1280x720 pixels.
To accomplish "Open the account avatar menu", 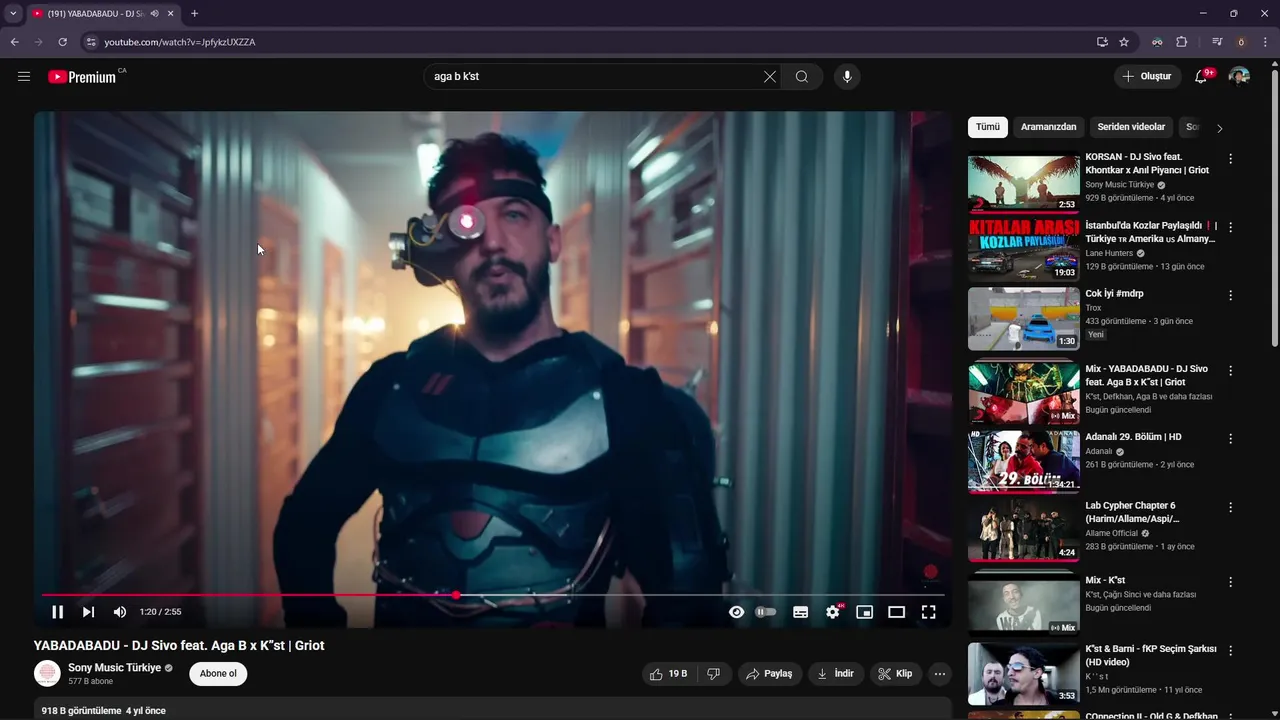I will point(1239,76).
